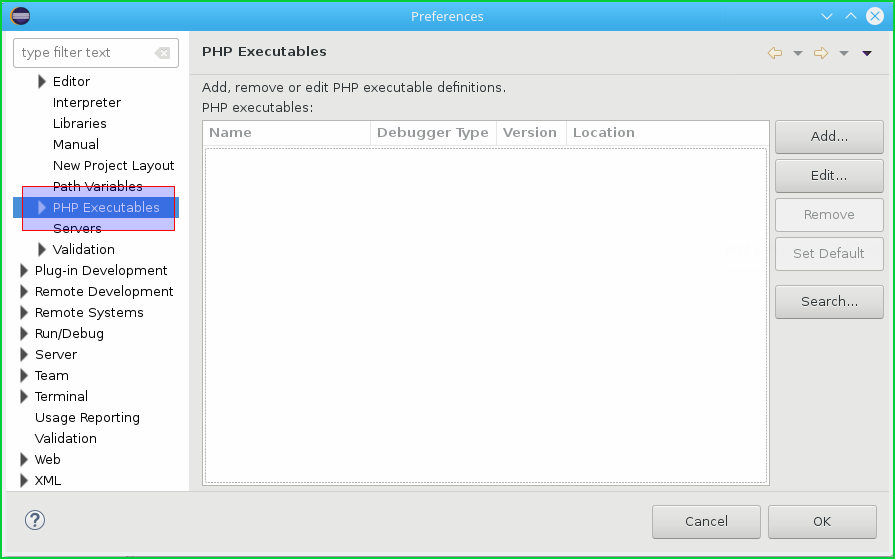Expand the Editor tree node
The height and width of the screenshot is (559, 895).
[42, 82]
